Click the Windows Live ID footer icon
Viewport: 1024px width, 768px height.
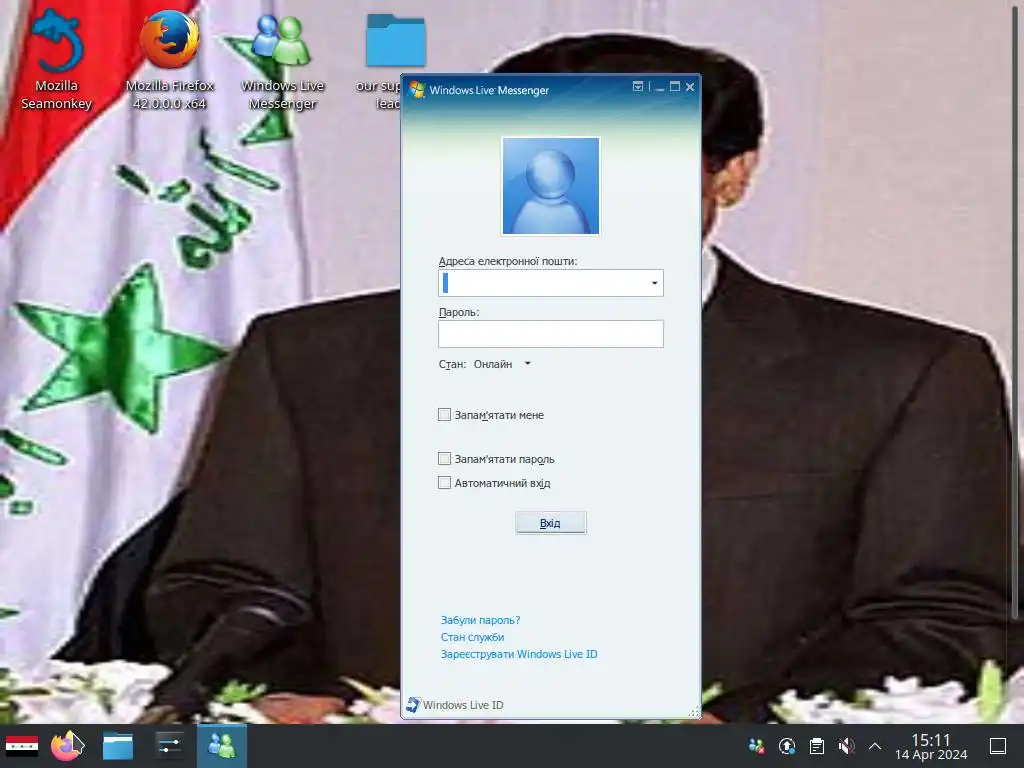[x=413, y=705]
